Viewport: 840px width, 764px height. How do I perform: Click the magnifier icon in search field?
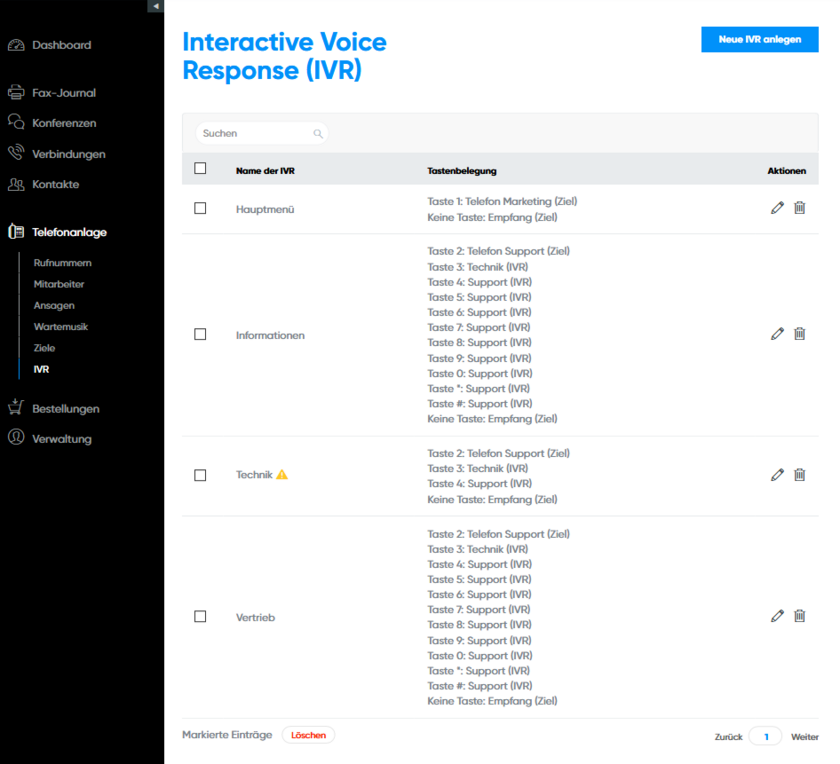pyautogui.click(x=318, y=133)
